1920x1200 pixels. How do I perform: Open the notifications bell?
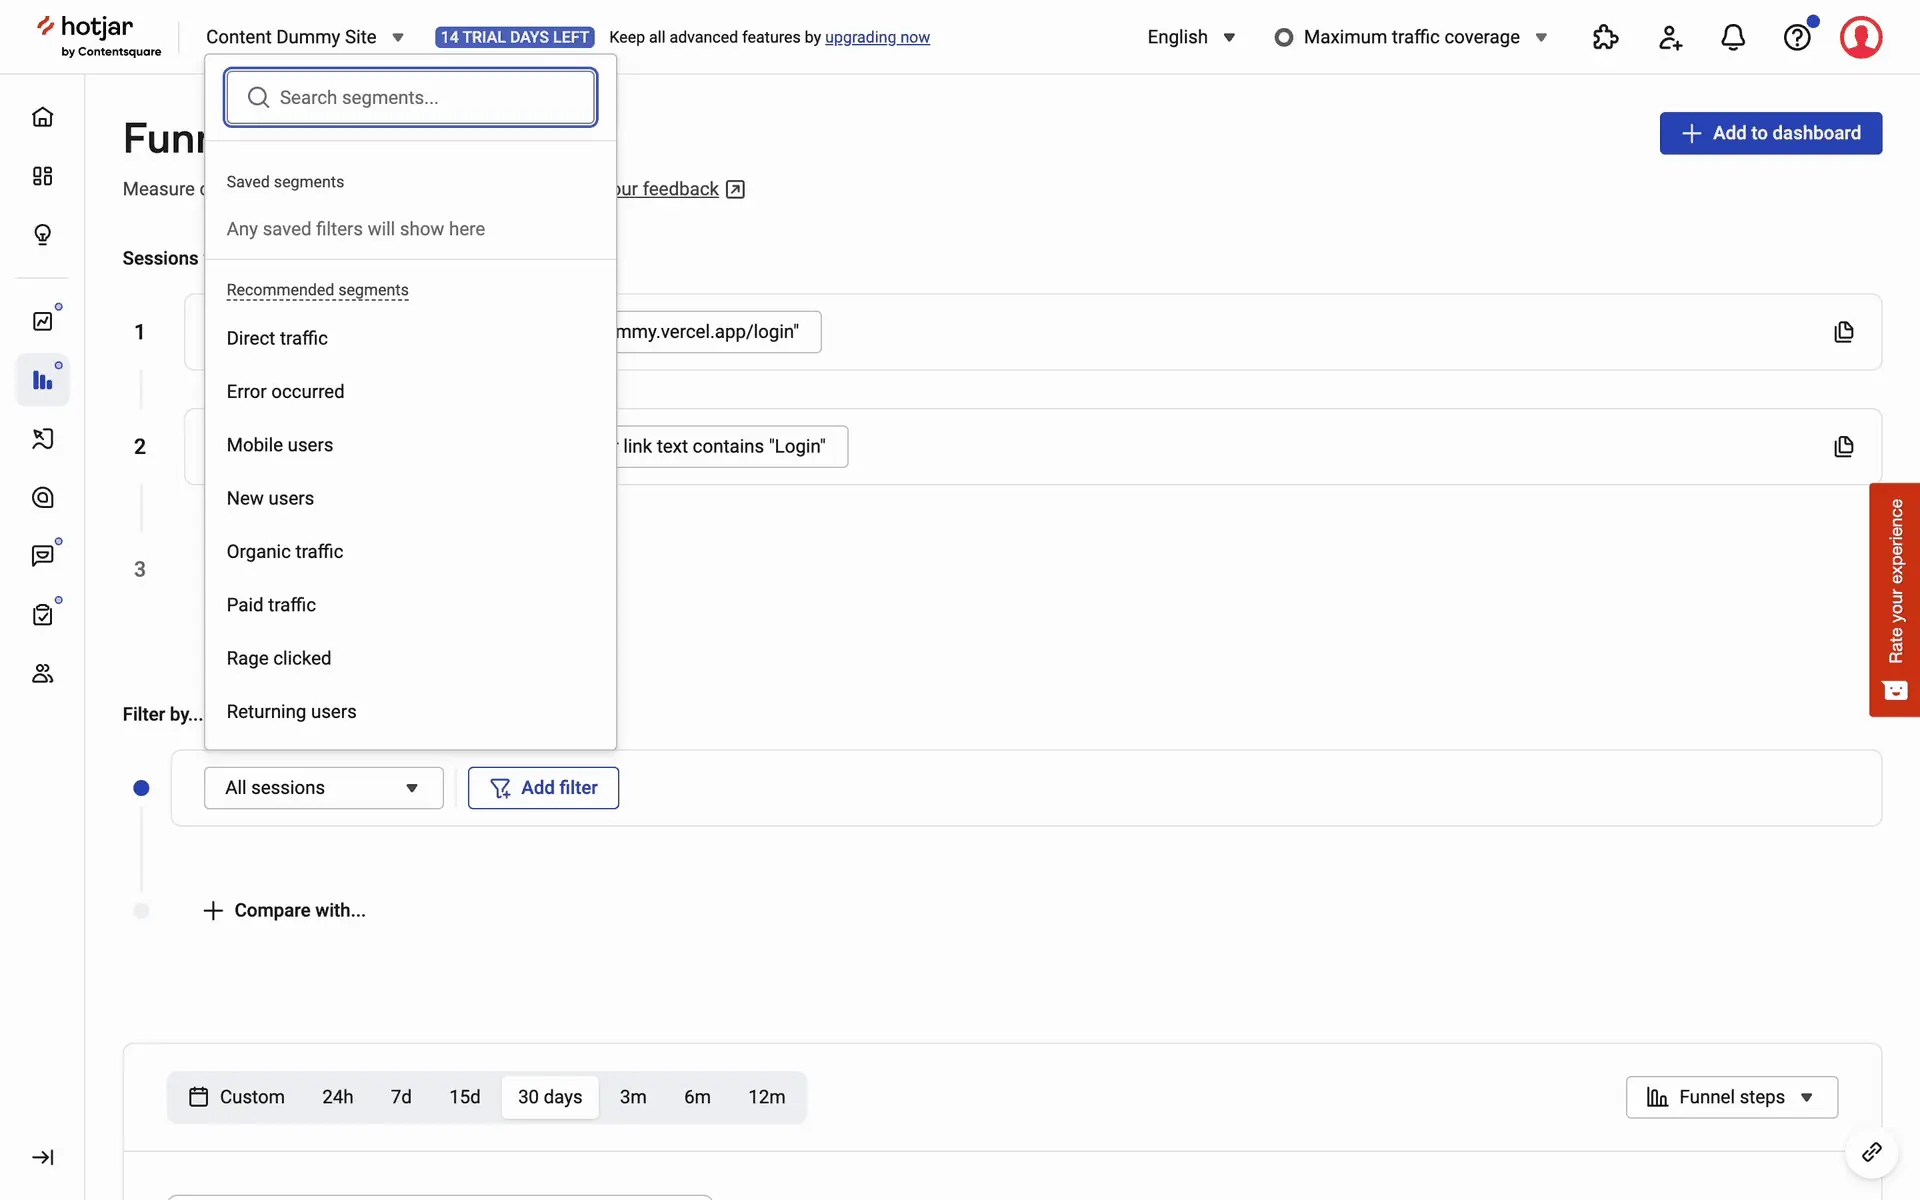(x=1733, y=37)
